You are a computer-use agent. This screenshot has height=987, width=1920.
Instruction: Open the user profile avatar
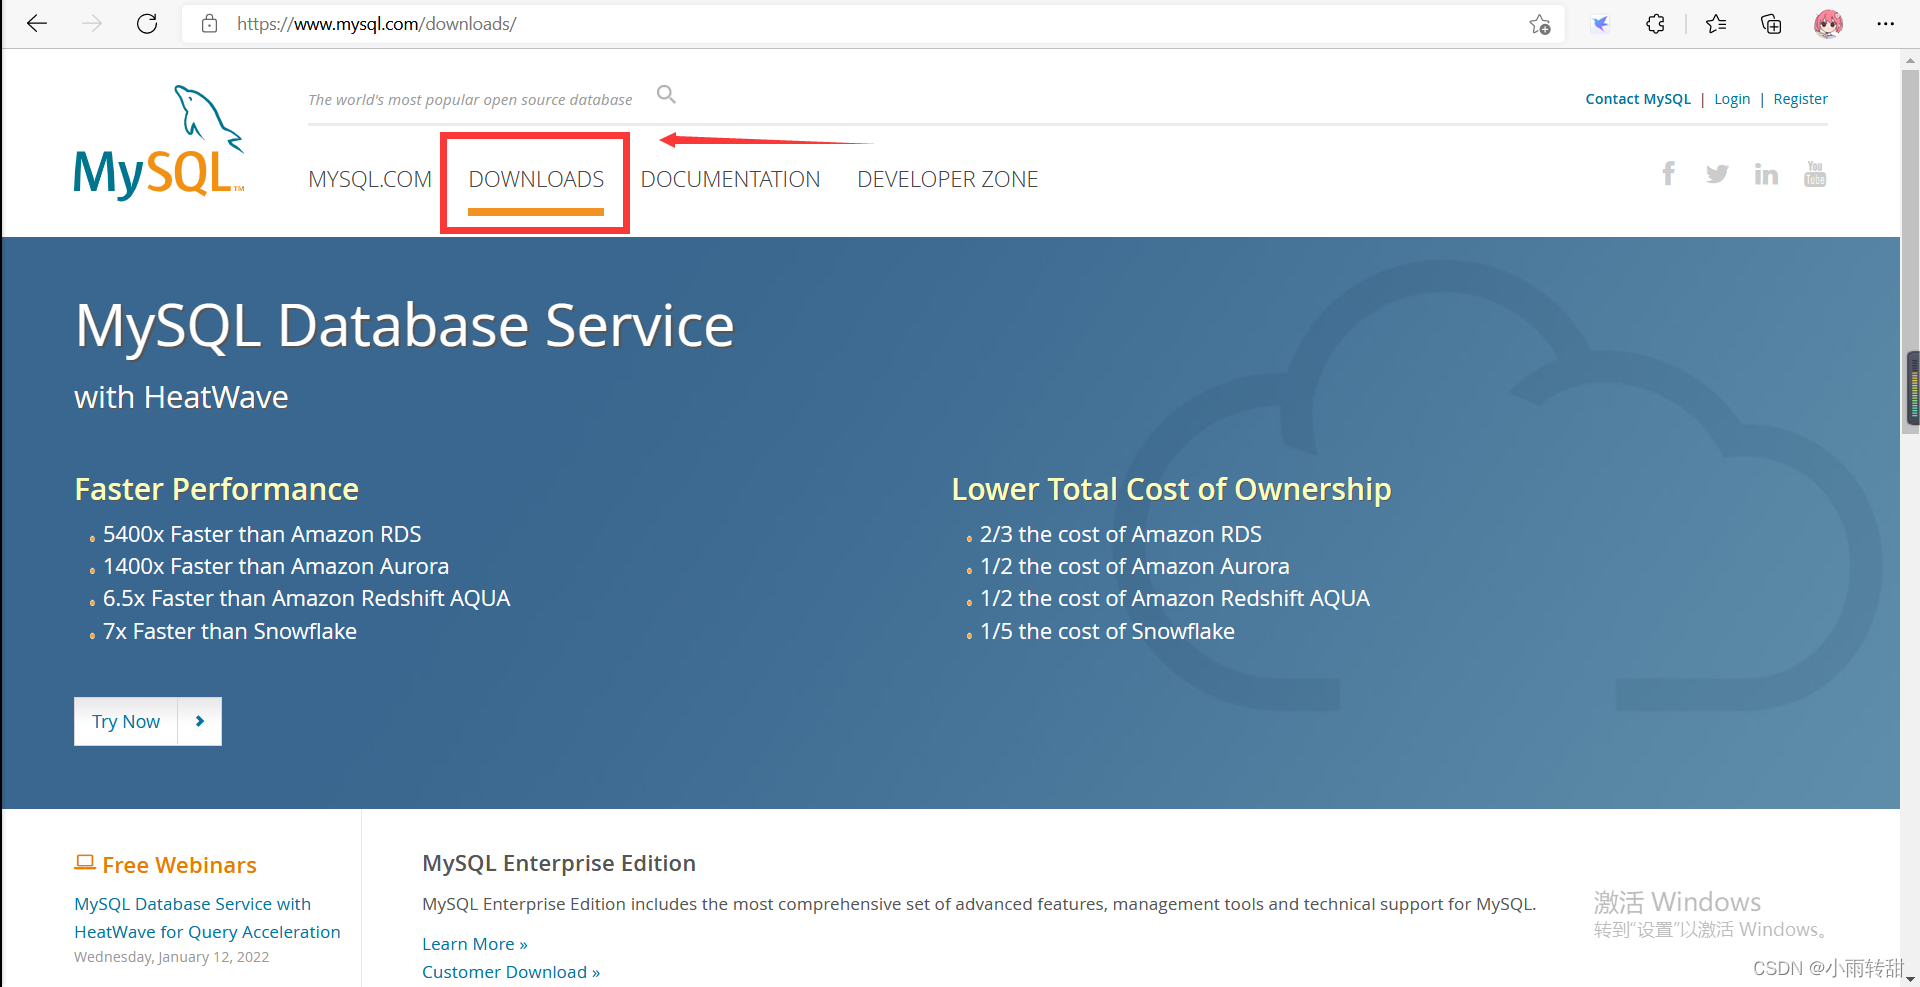click(1828, 24)
